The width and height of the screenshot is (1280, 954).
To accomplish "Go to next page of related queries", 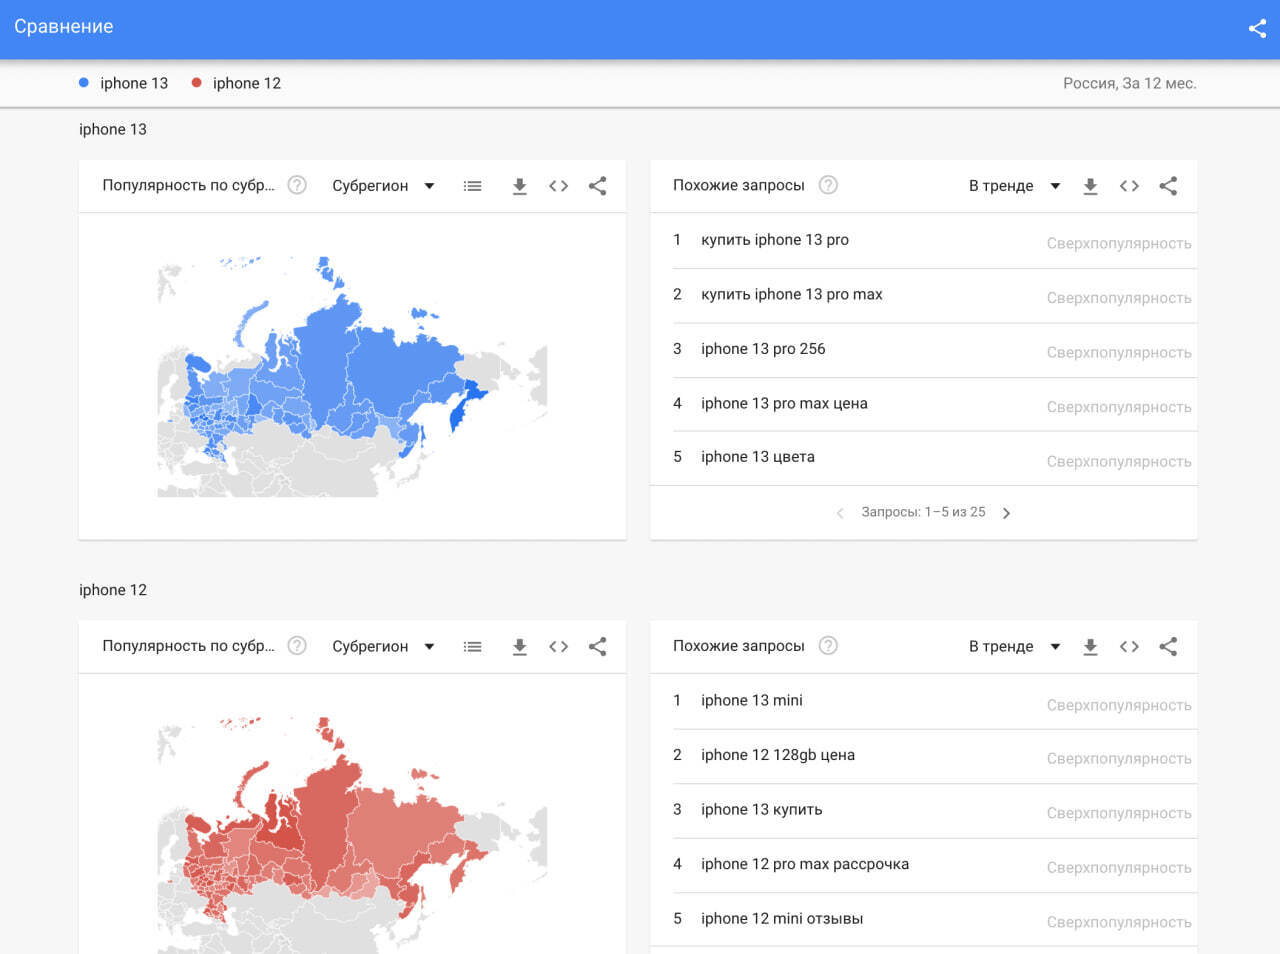I will [1006, 513].
